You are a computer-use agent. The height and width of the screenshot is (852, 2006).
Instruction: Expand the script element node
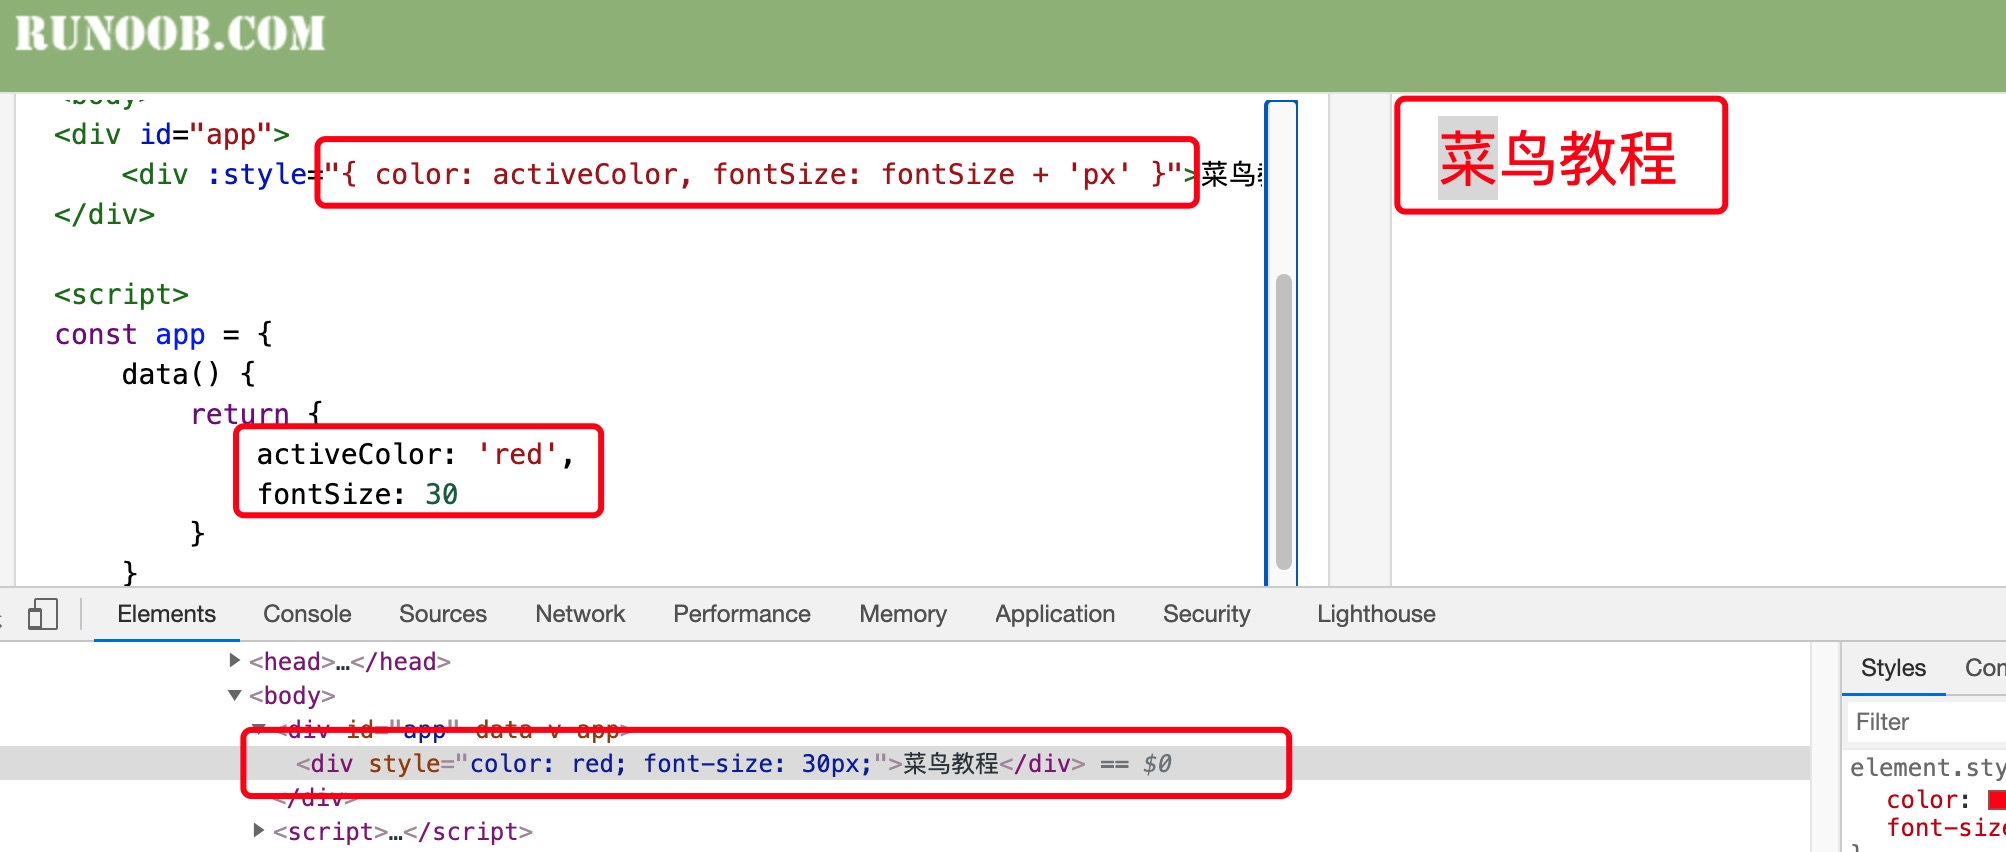pyautogui.click(x=259, y=830)
